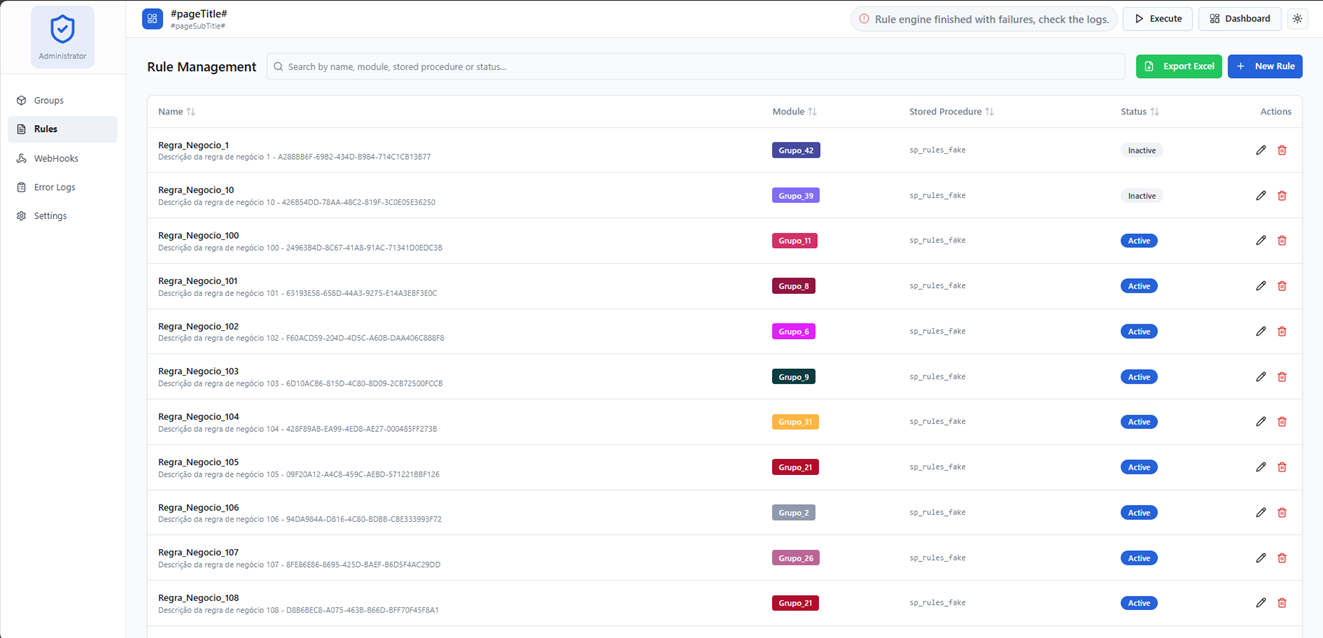
Task: Click the Grupo_31 module tag
Action: 795,422
